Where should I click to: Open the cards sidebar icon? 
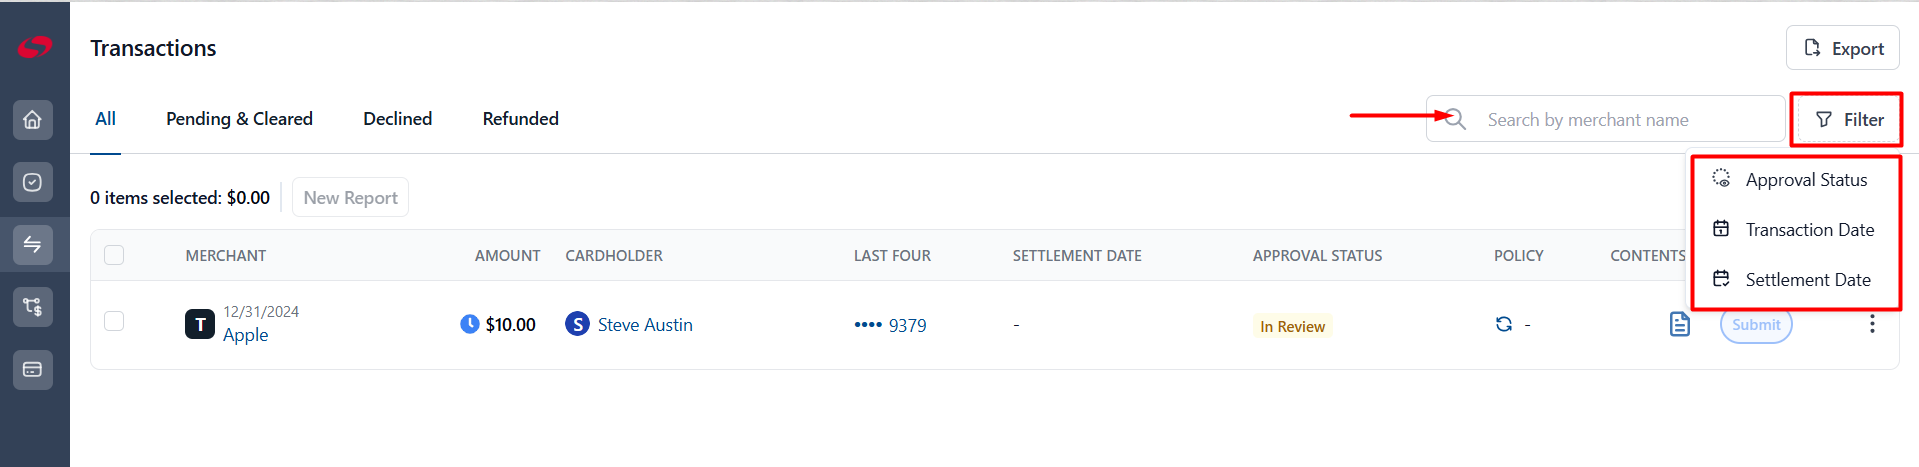tap(33, 369)
